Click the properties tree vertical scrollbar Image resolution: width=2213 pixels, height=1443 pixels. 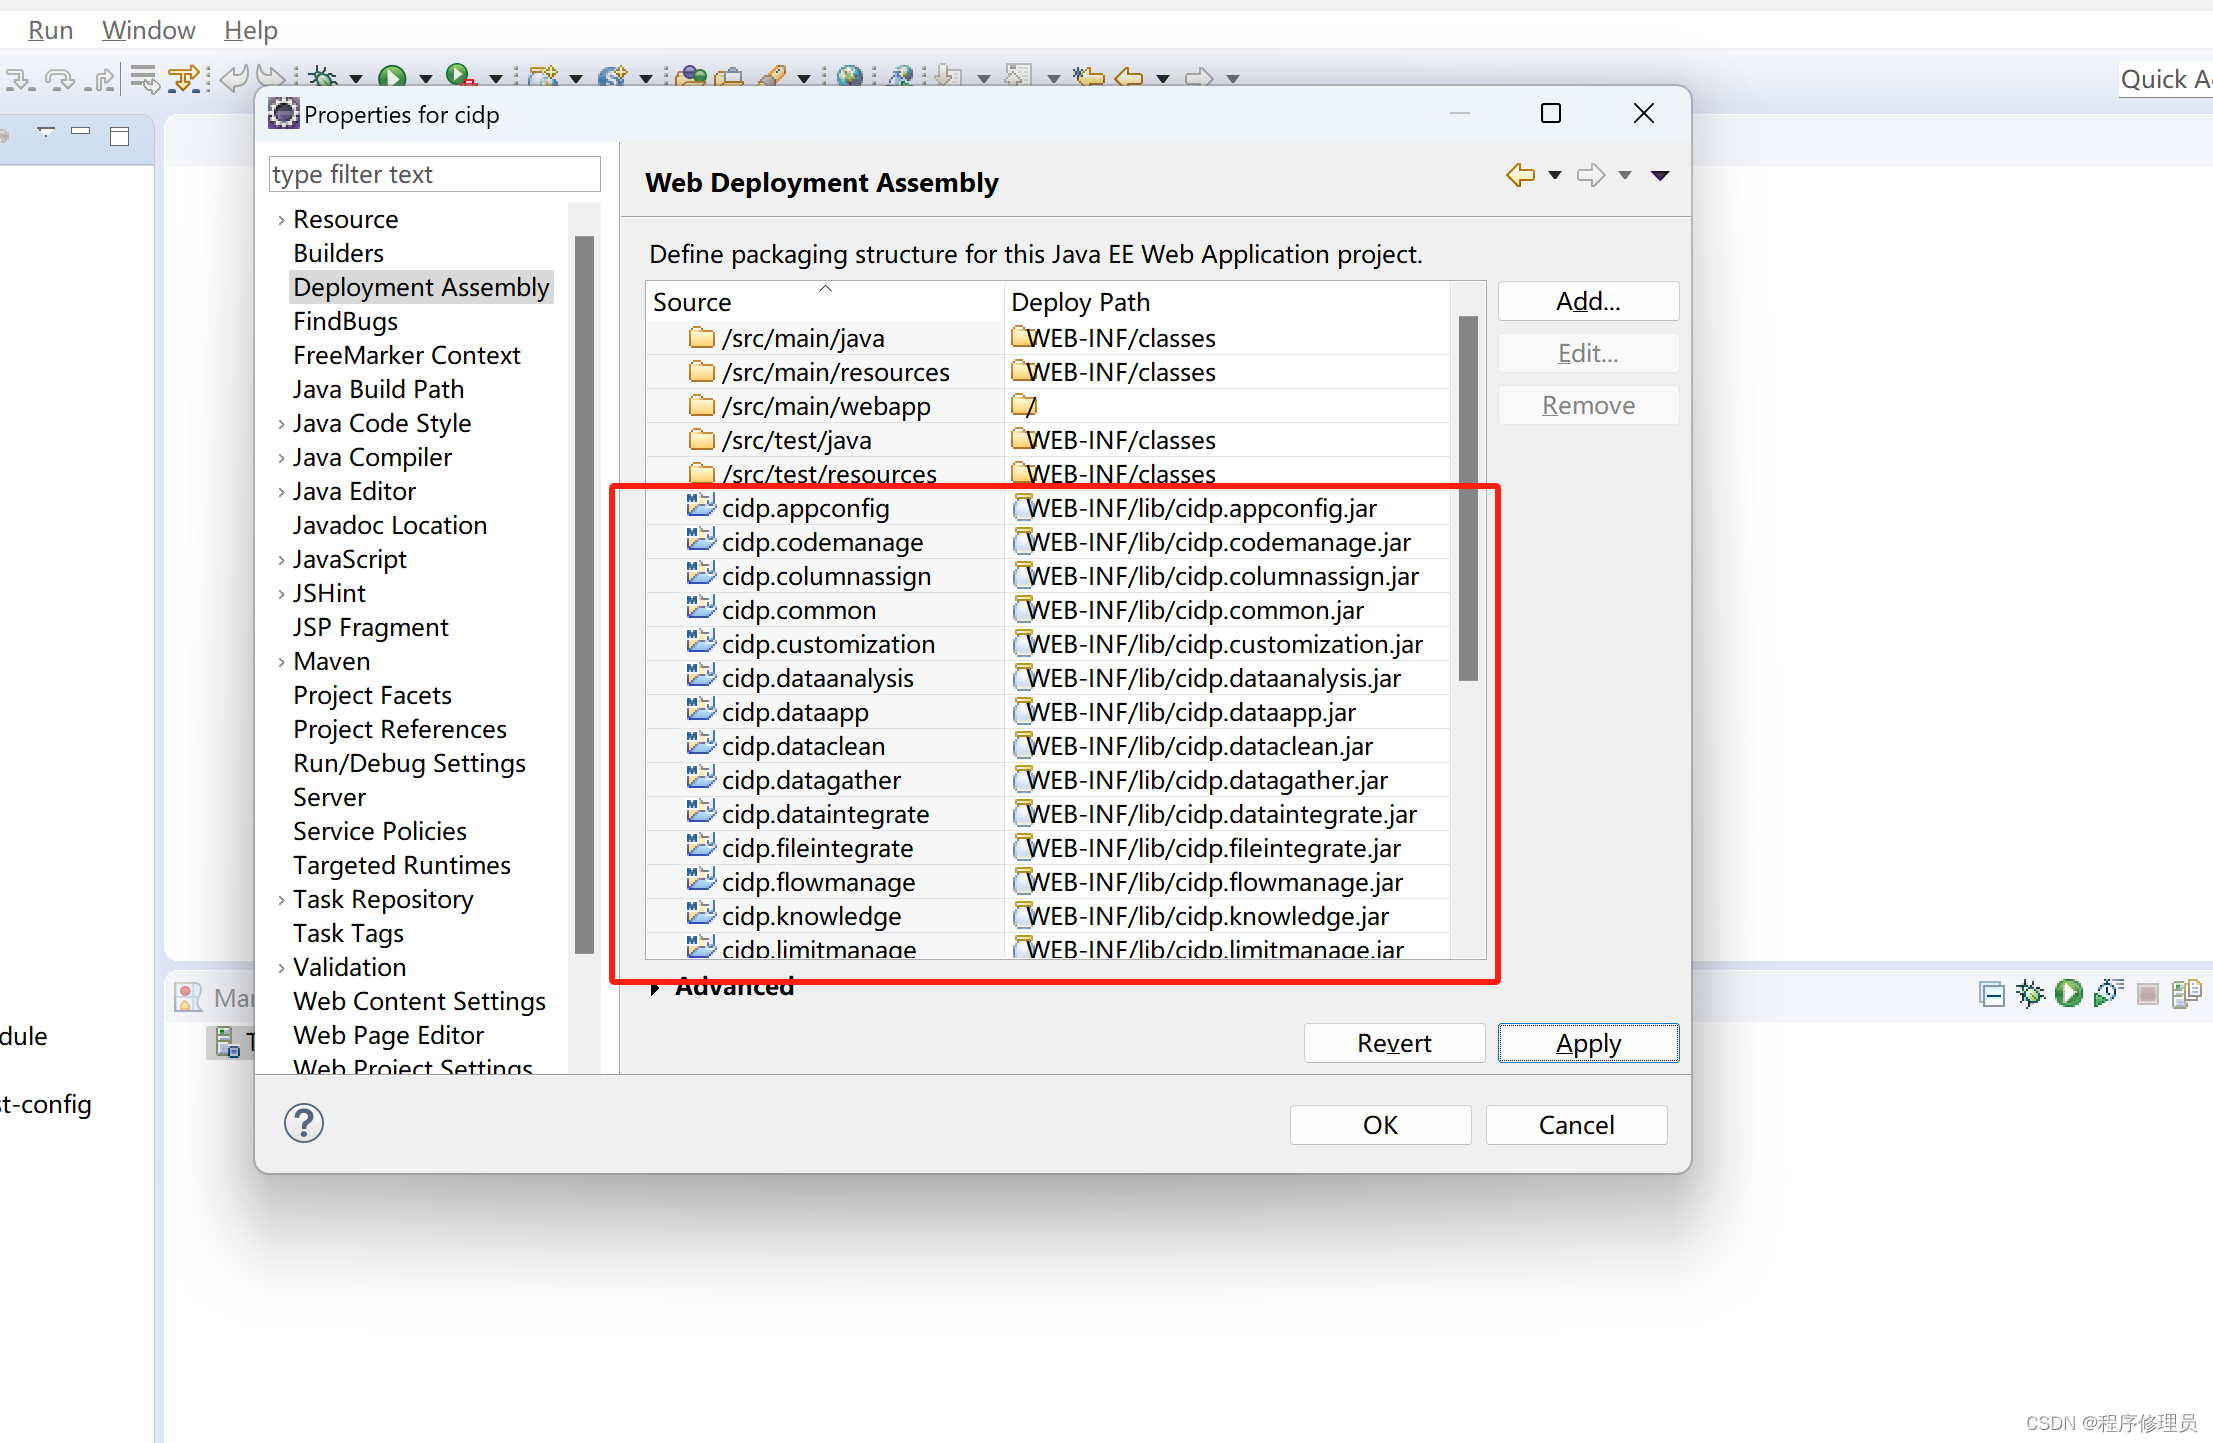click(584, 594)
